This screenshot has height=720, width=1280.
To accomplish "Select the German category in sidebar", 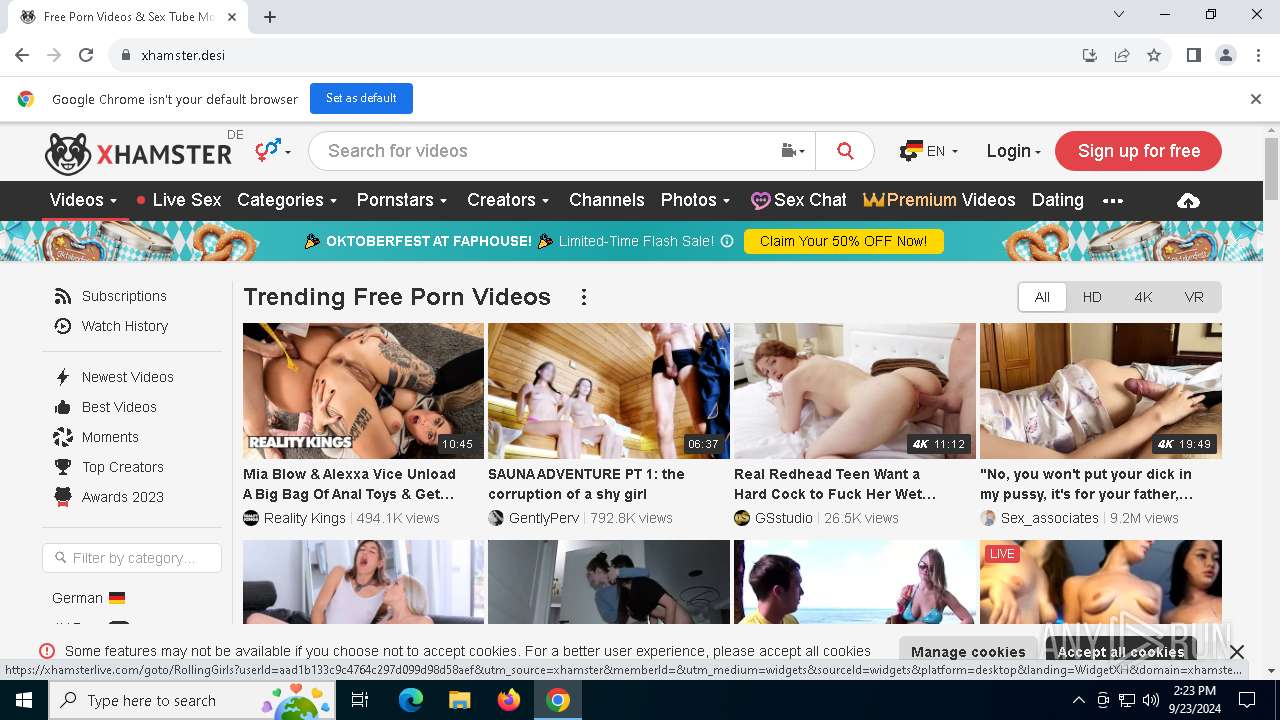I will pyautogui.click(x=88, y=598).
